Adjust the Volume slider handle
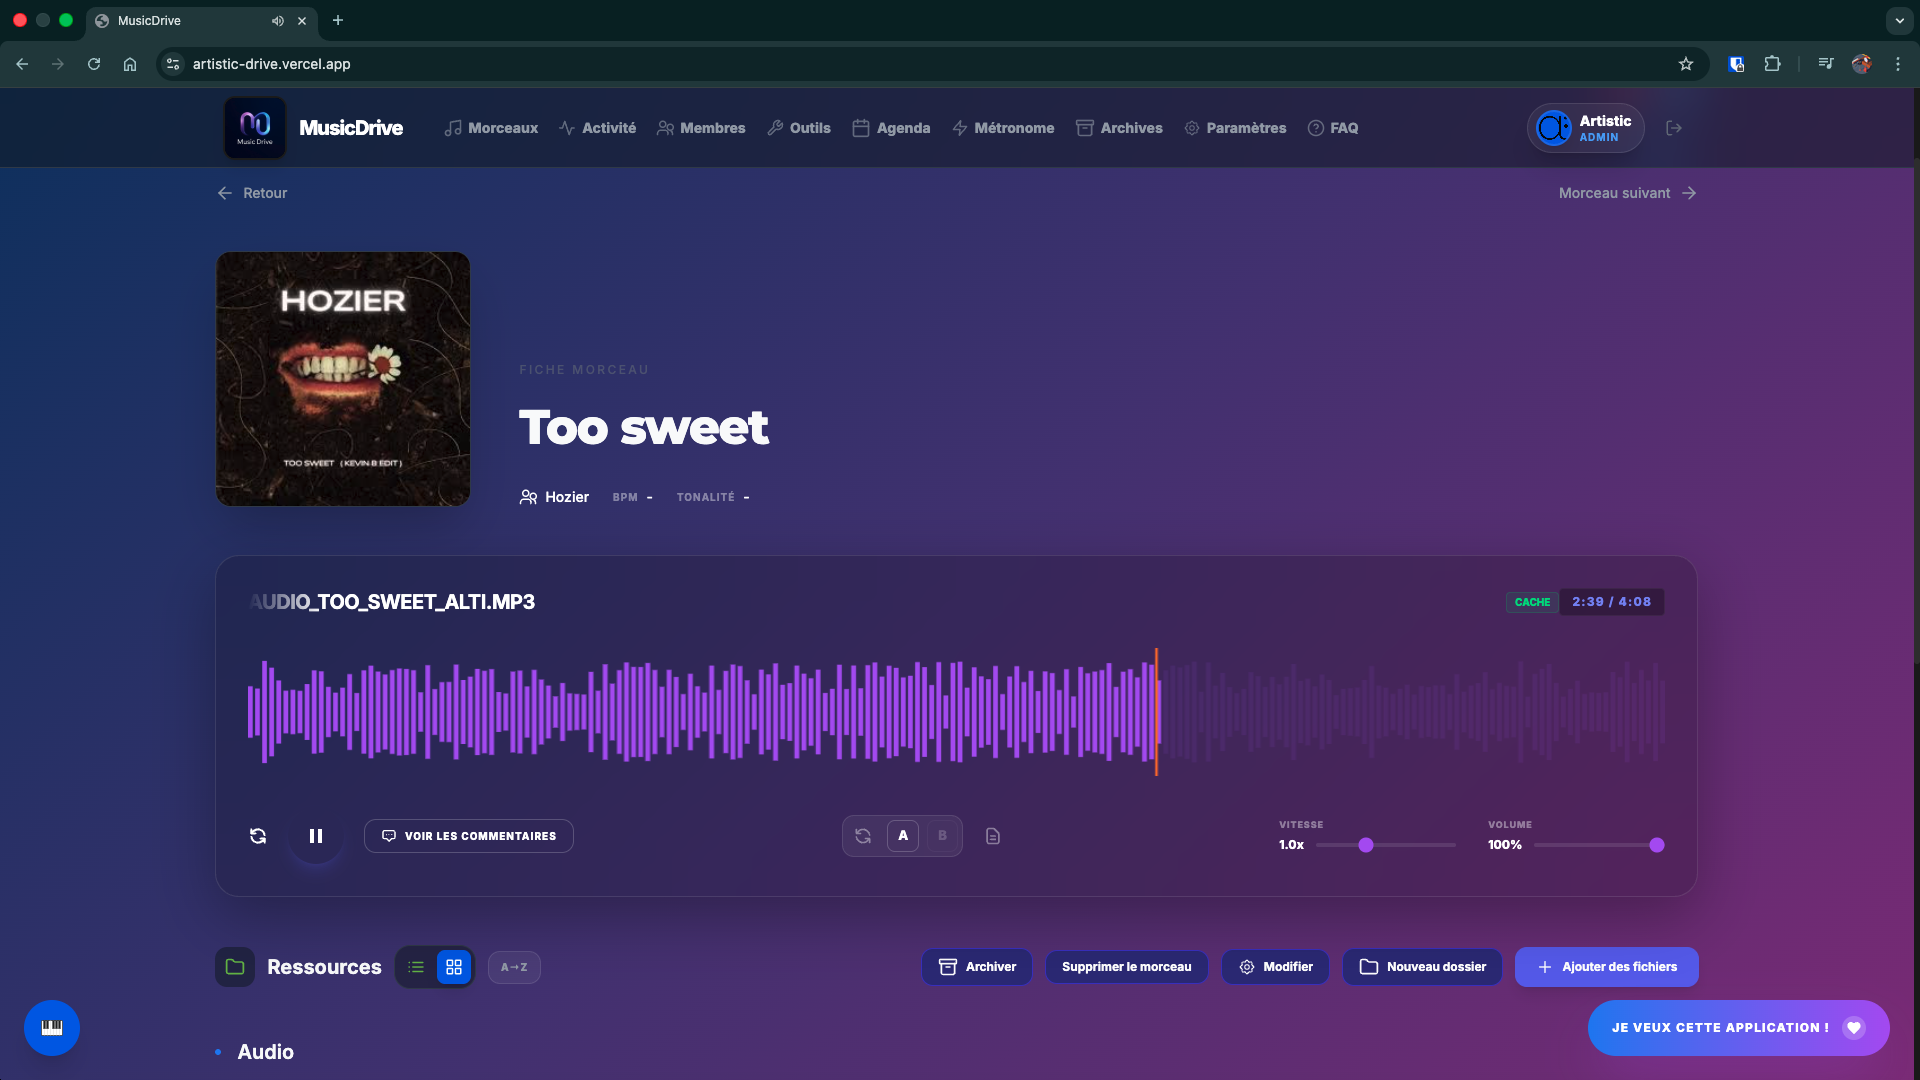The width and height of the screenshot is (1920, 1080). click(1657, 845)
